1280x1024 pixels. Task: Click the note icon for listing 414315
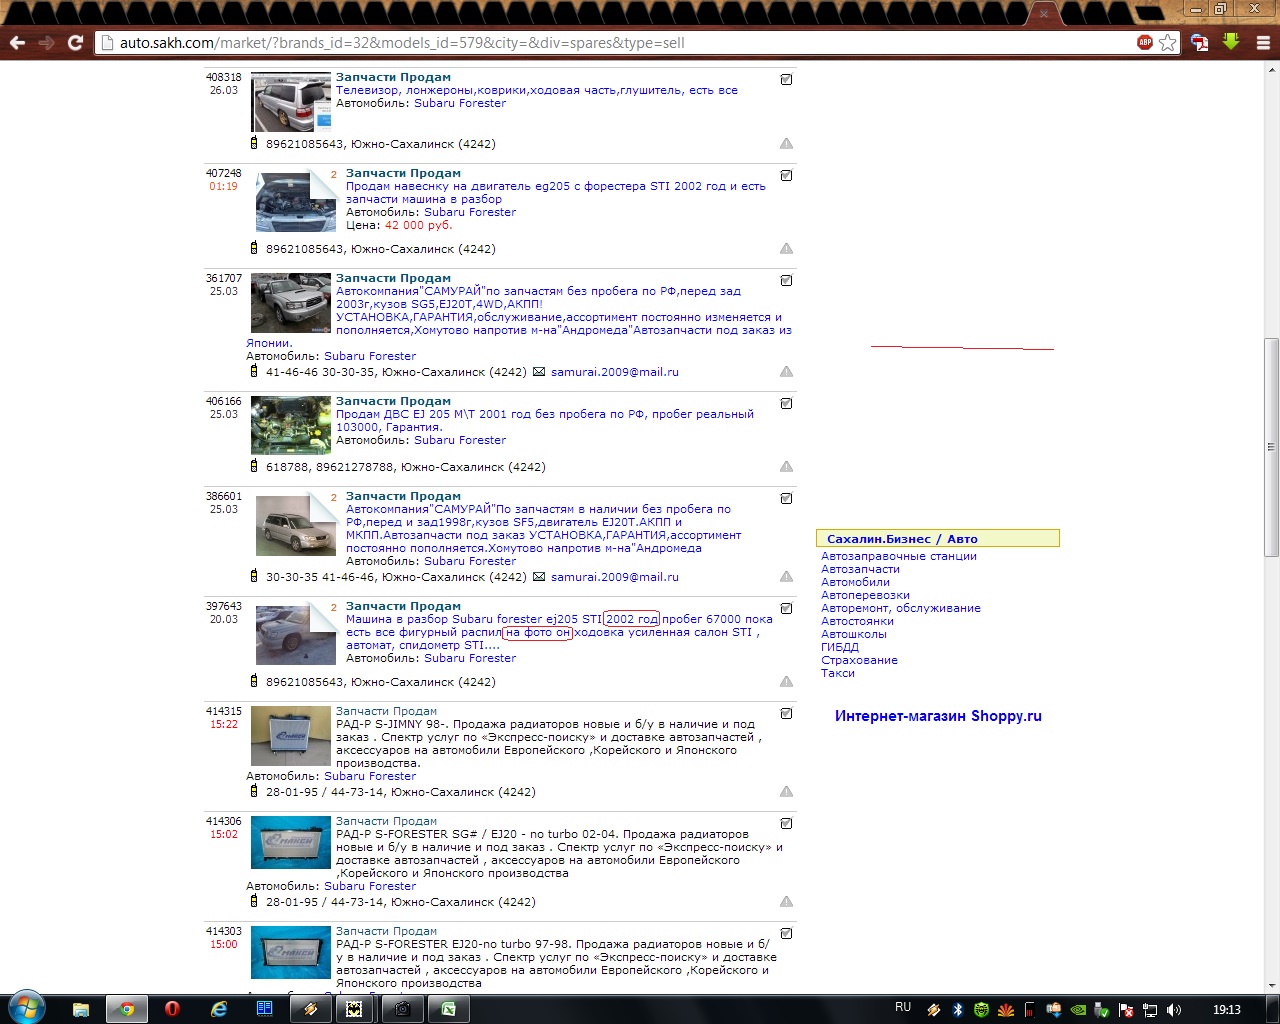click(x=786, y=713)
